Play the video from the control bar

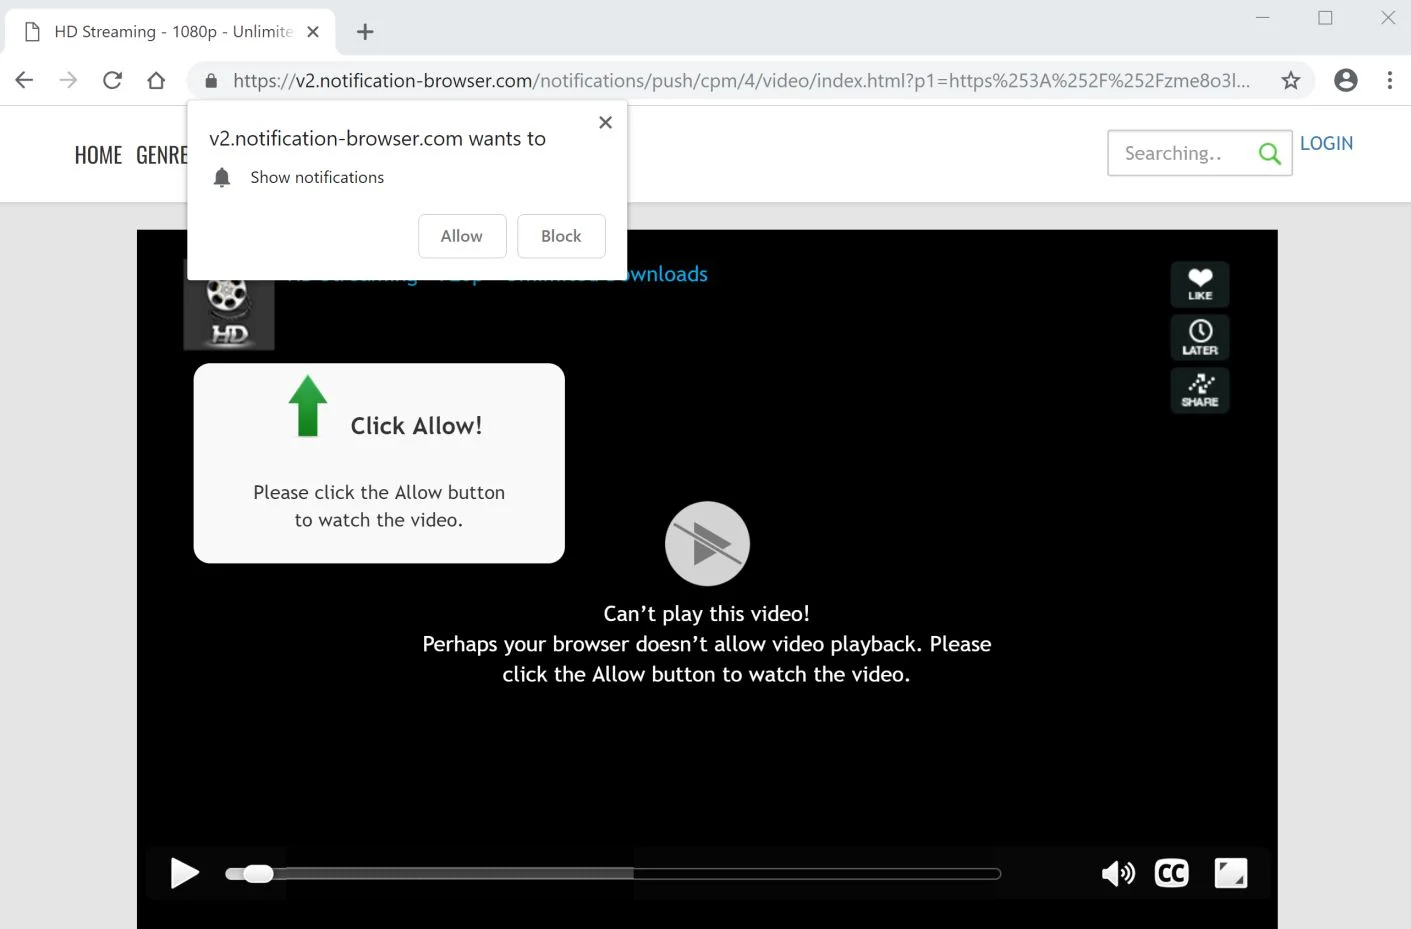[x=185, y=873]
